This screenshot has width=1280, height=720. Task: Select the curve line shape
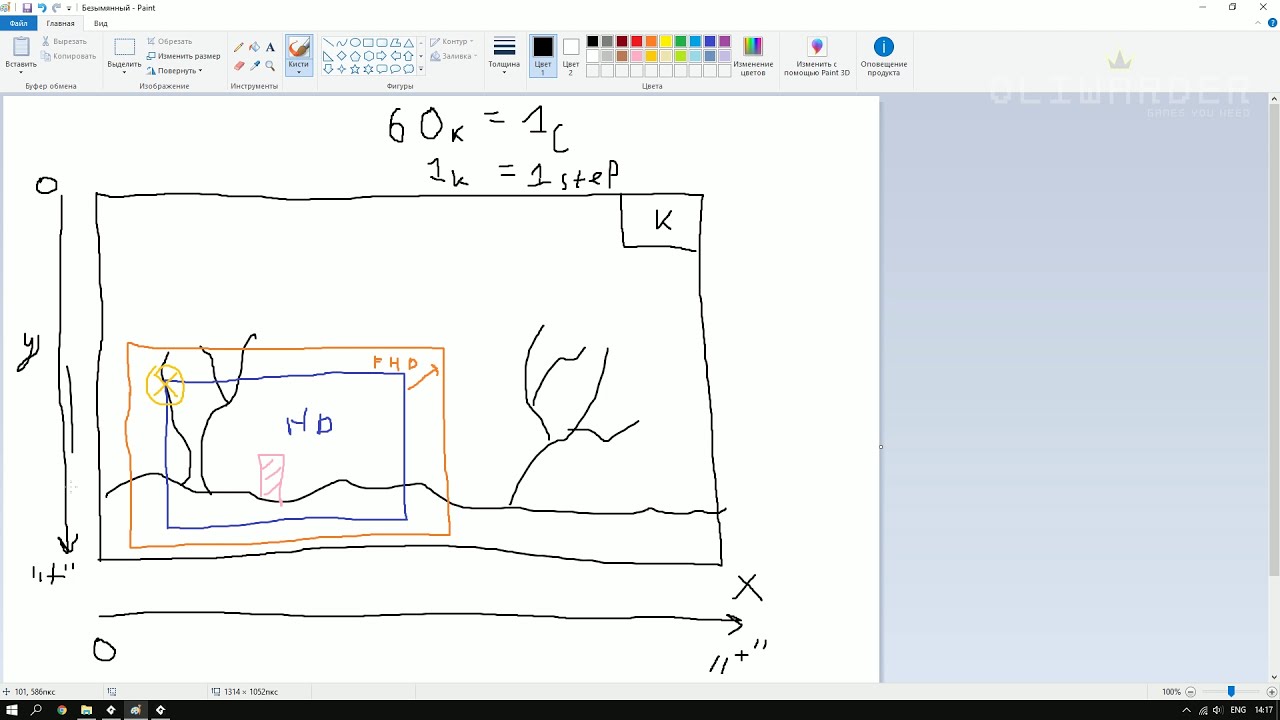click(x=341, y=43)
